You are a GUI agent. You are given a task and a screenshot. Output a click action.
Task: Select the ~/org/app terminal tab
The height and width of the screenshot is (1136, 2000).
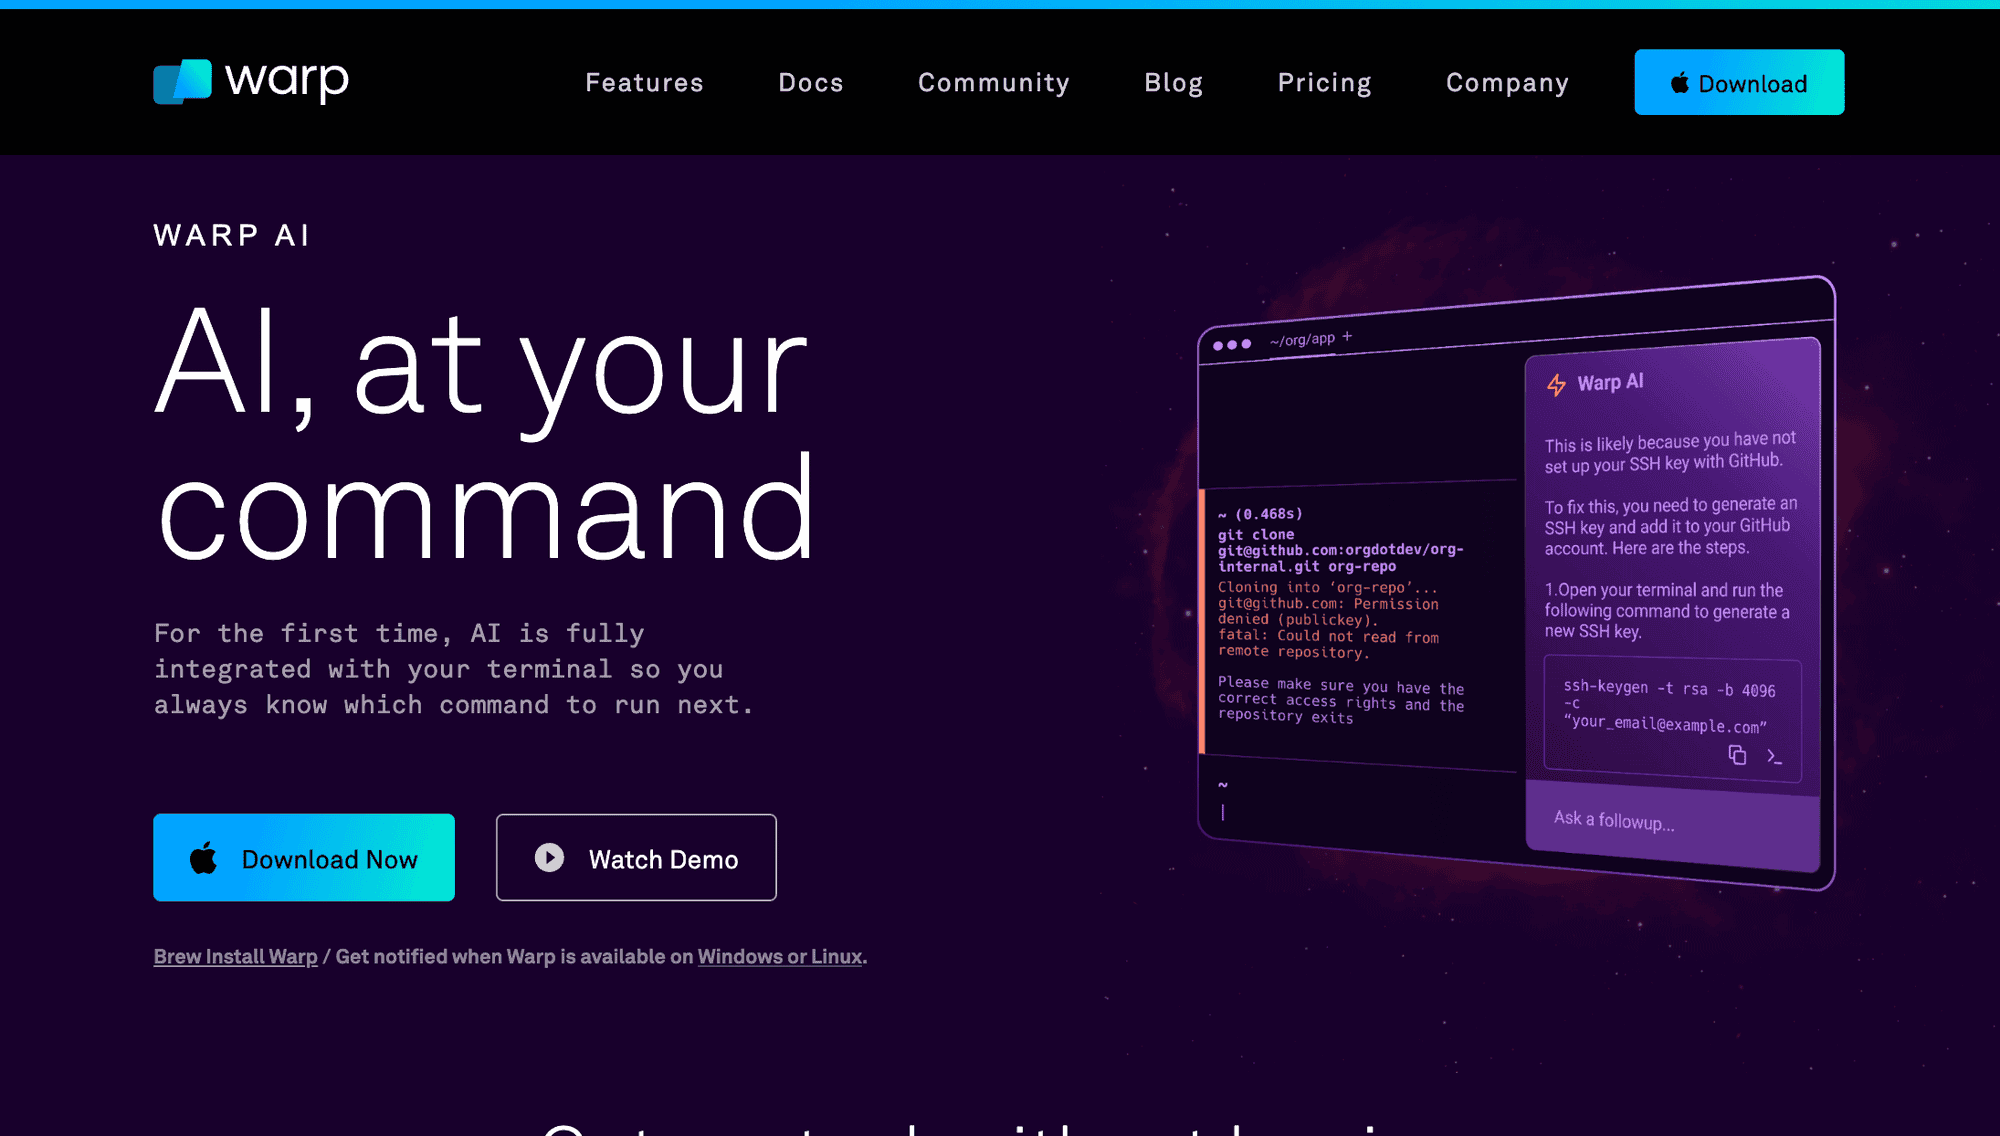[x=1302, y=340]
